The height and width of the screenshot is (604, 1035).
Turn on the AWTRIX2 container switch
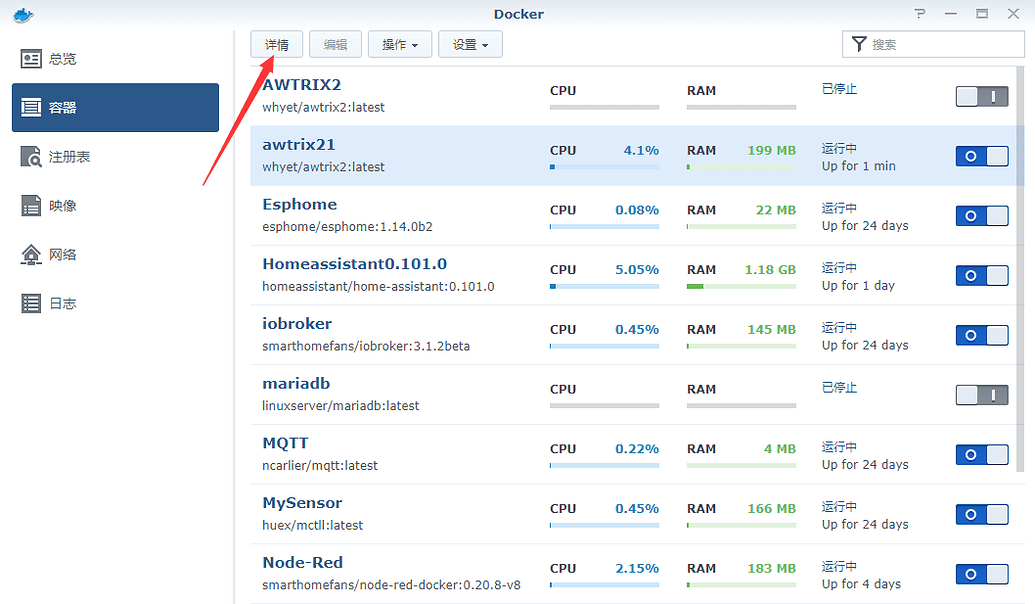[982, 97]
